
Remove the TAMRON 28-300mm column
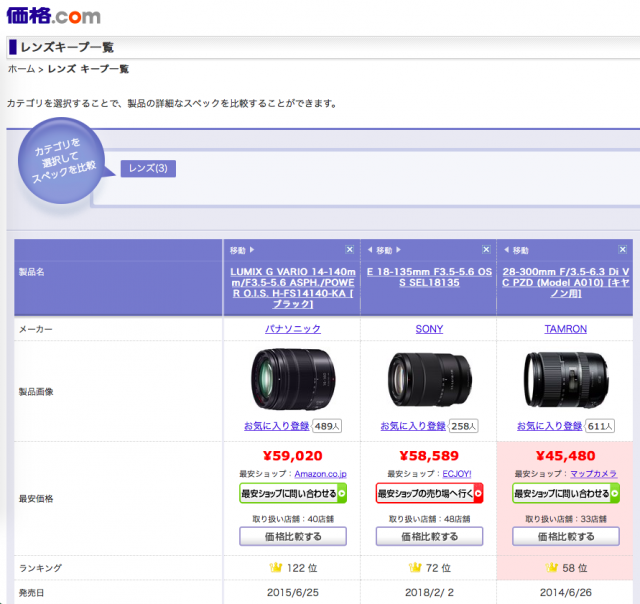[622, 249]
